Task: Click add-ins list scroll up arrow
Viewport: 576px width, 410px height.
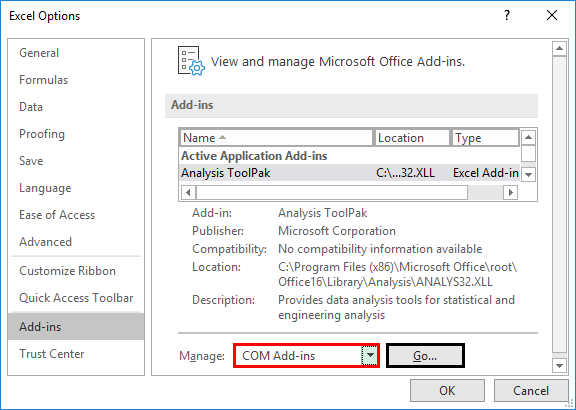Action: (x=528, y=137)
